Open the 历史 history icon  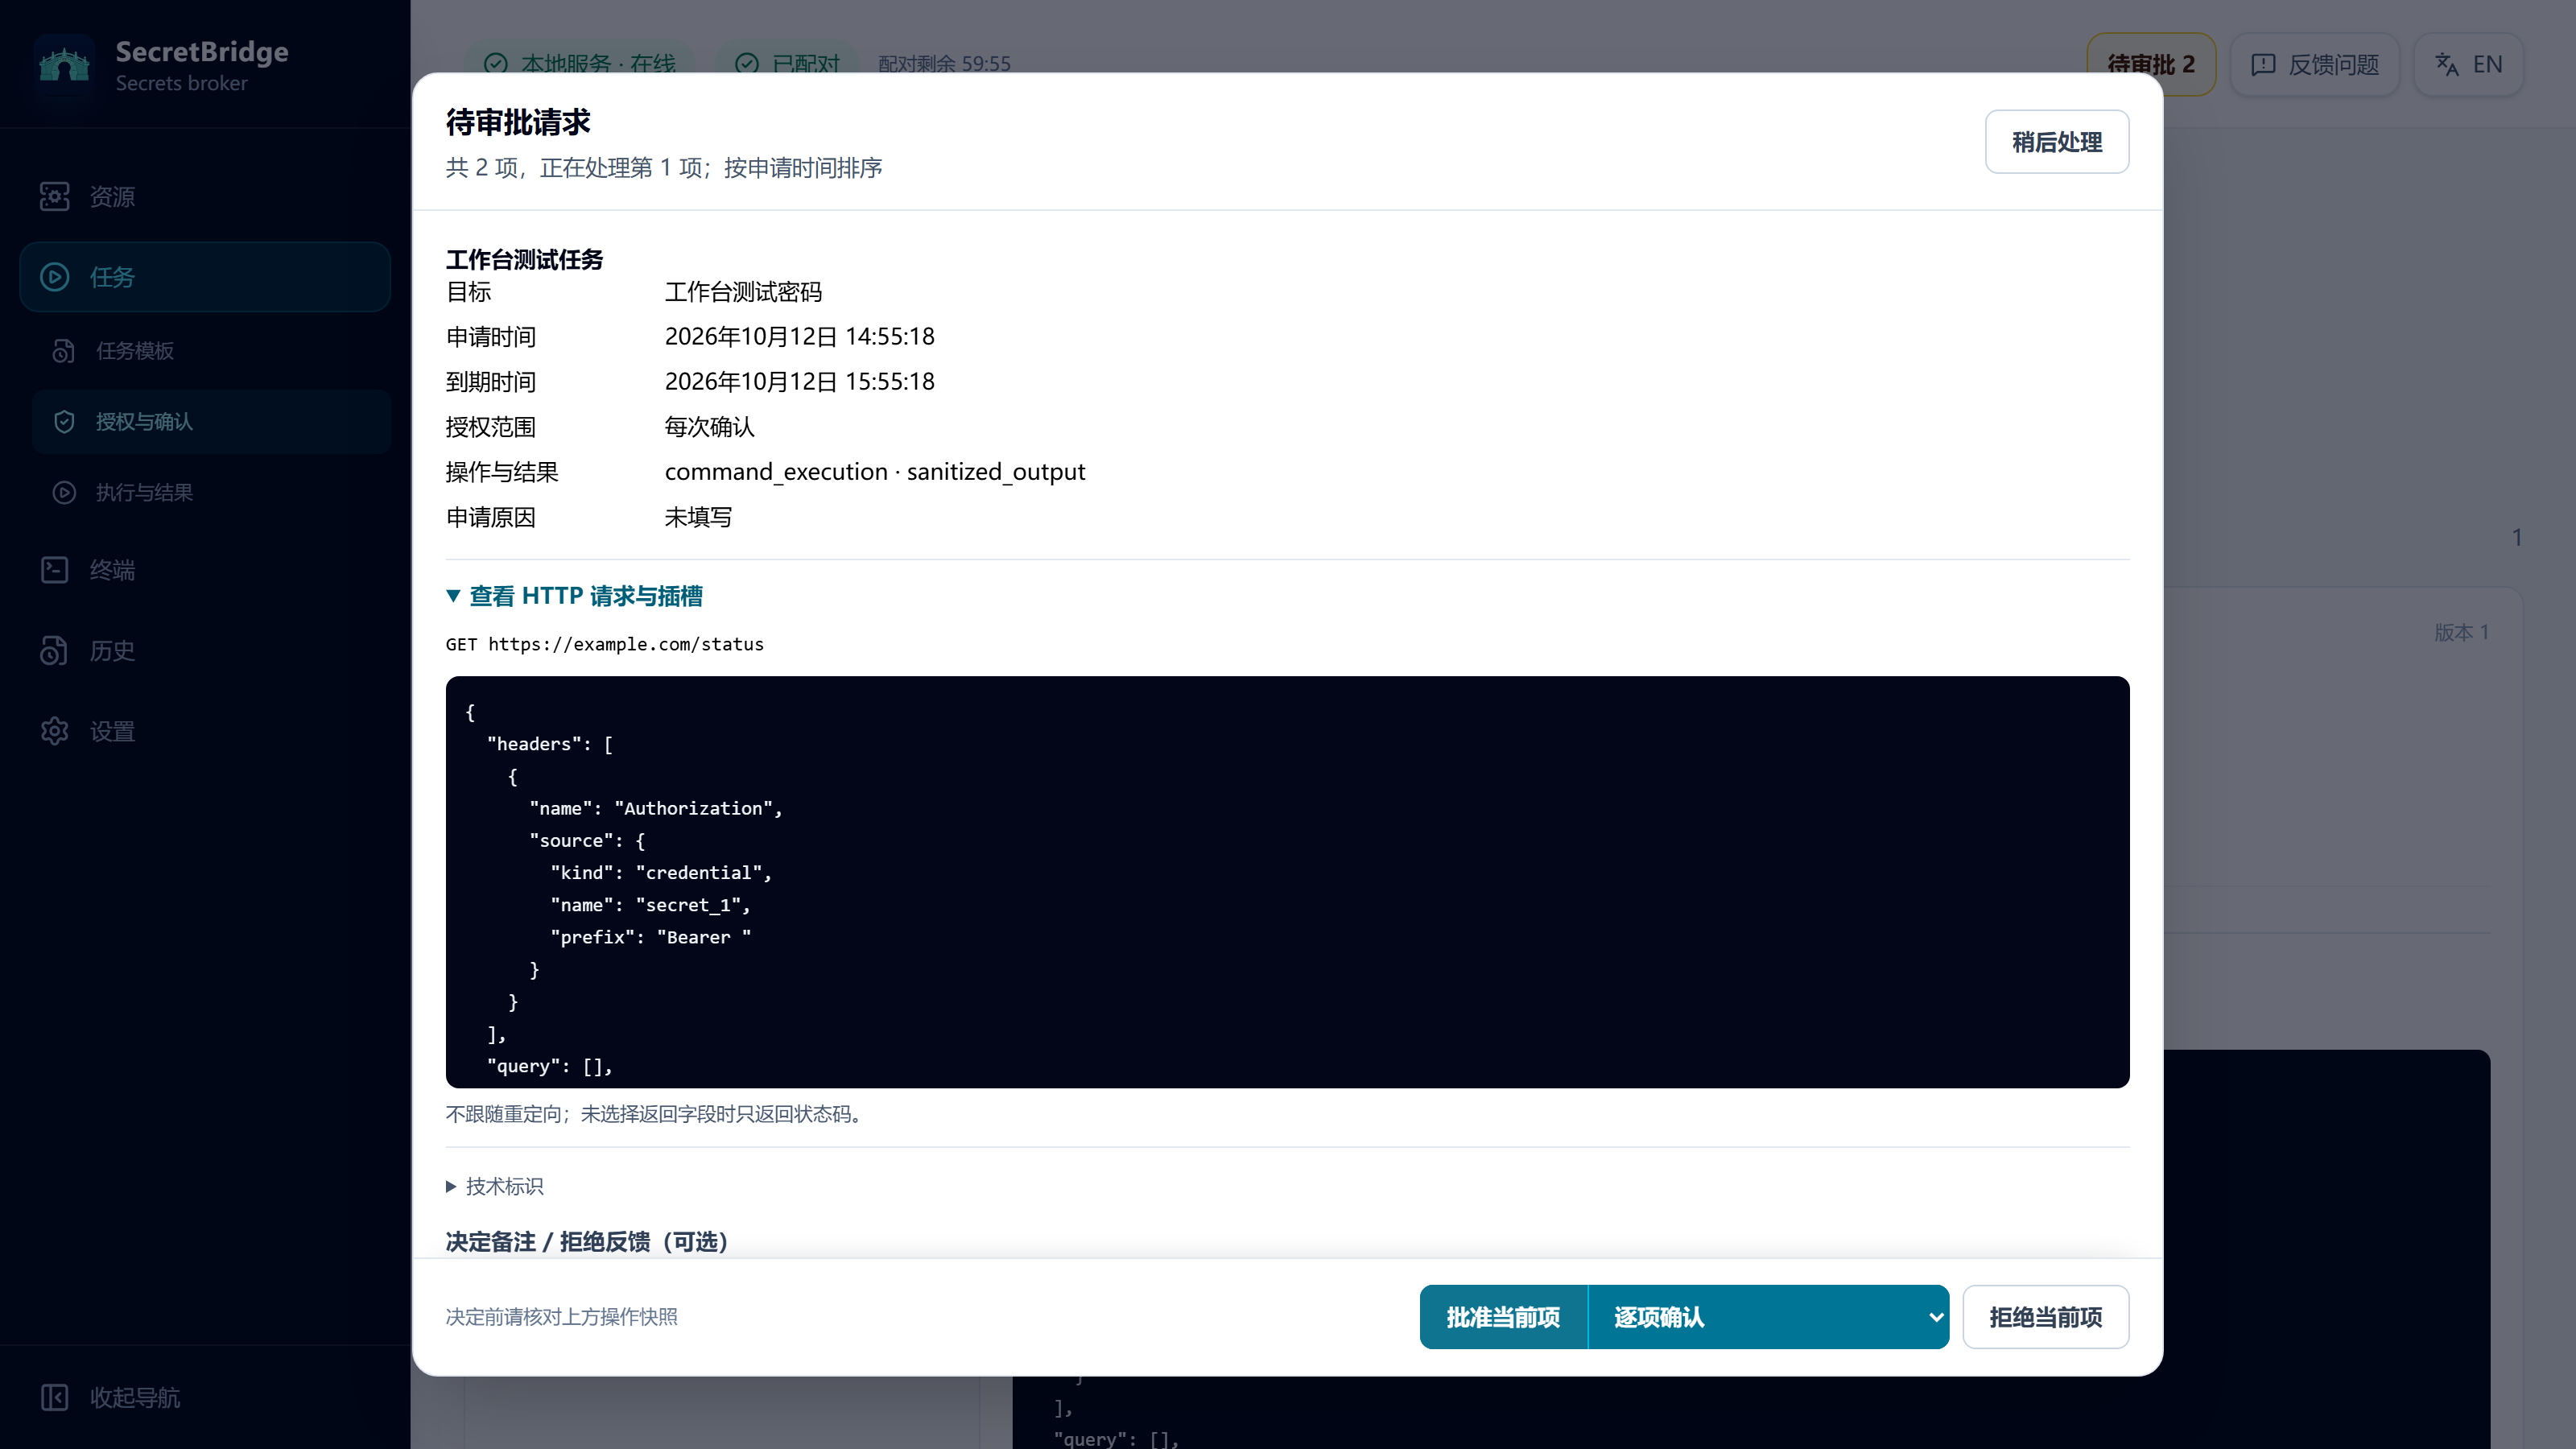tap(55, 651)
